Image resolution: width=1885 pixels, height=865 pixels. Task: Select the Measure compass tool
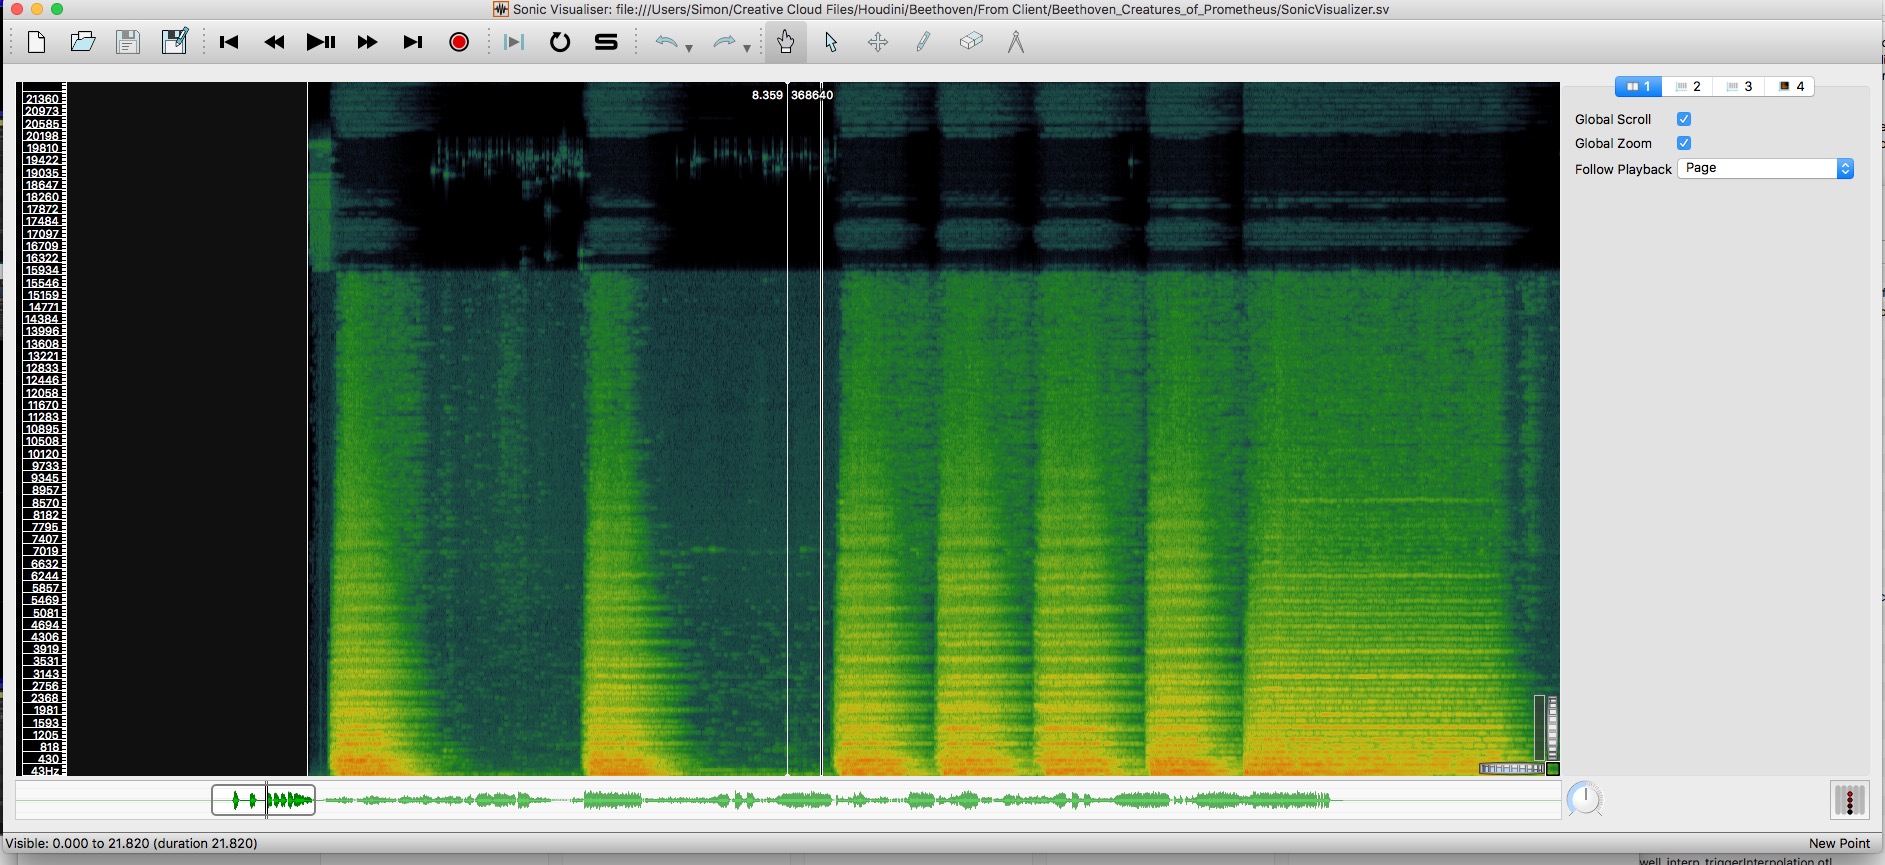[x=1016, y=42]
